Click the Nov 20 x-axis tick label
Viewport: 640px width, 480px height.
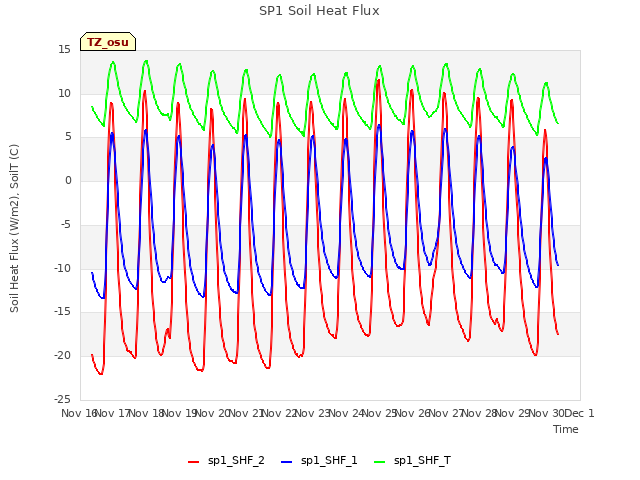[x=212, y=413]
